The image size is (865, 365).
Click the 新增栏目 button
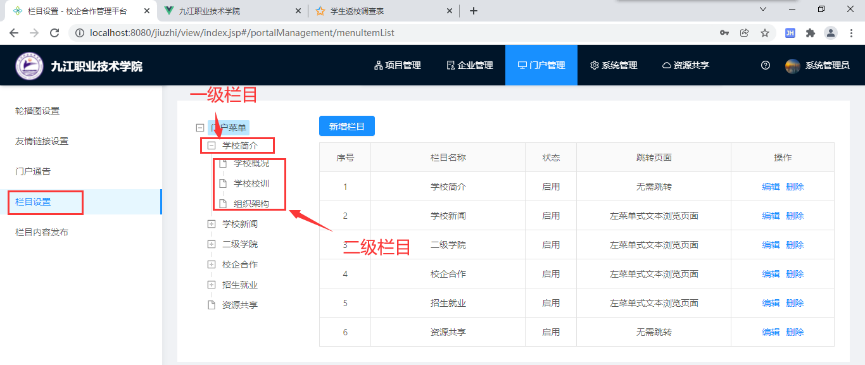point(347,126)
